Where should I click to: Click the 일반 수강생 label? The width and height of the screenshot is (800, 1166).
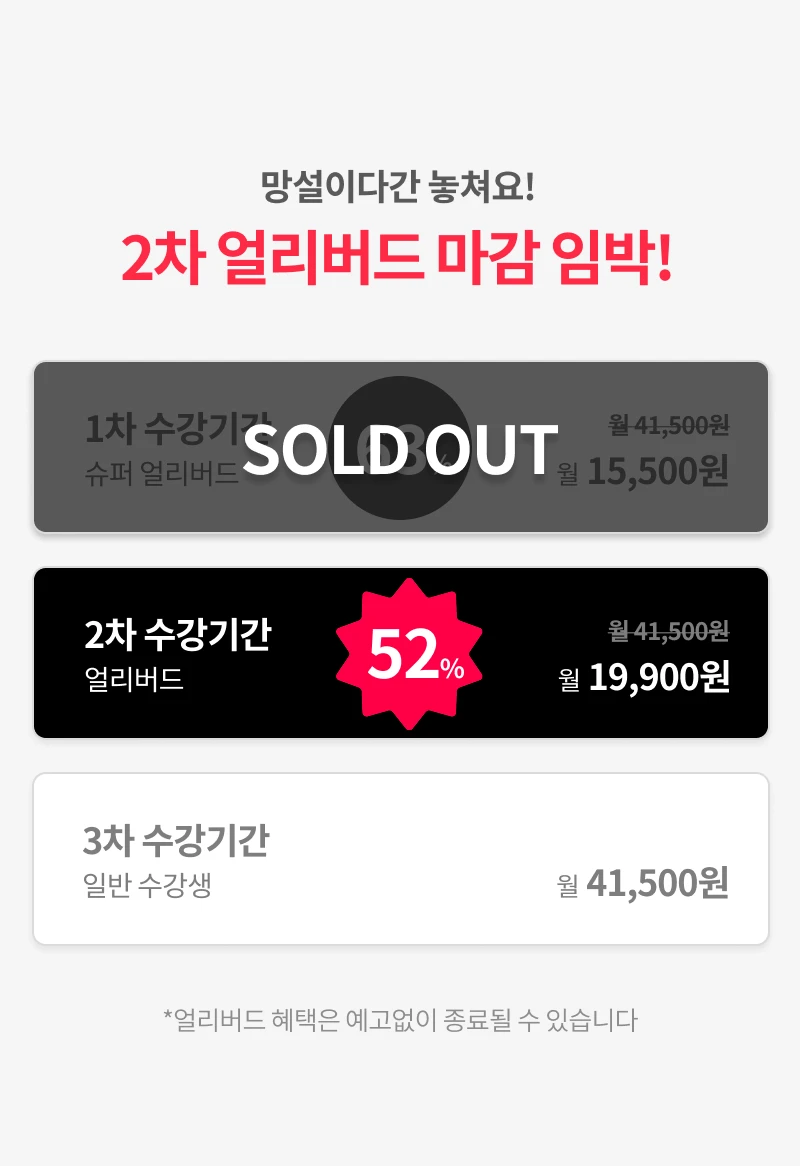point(147,886)
